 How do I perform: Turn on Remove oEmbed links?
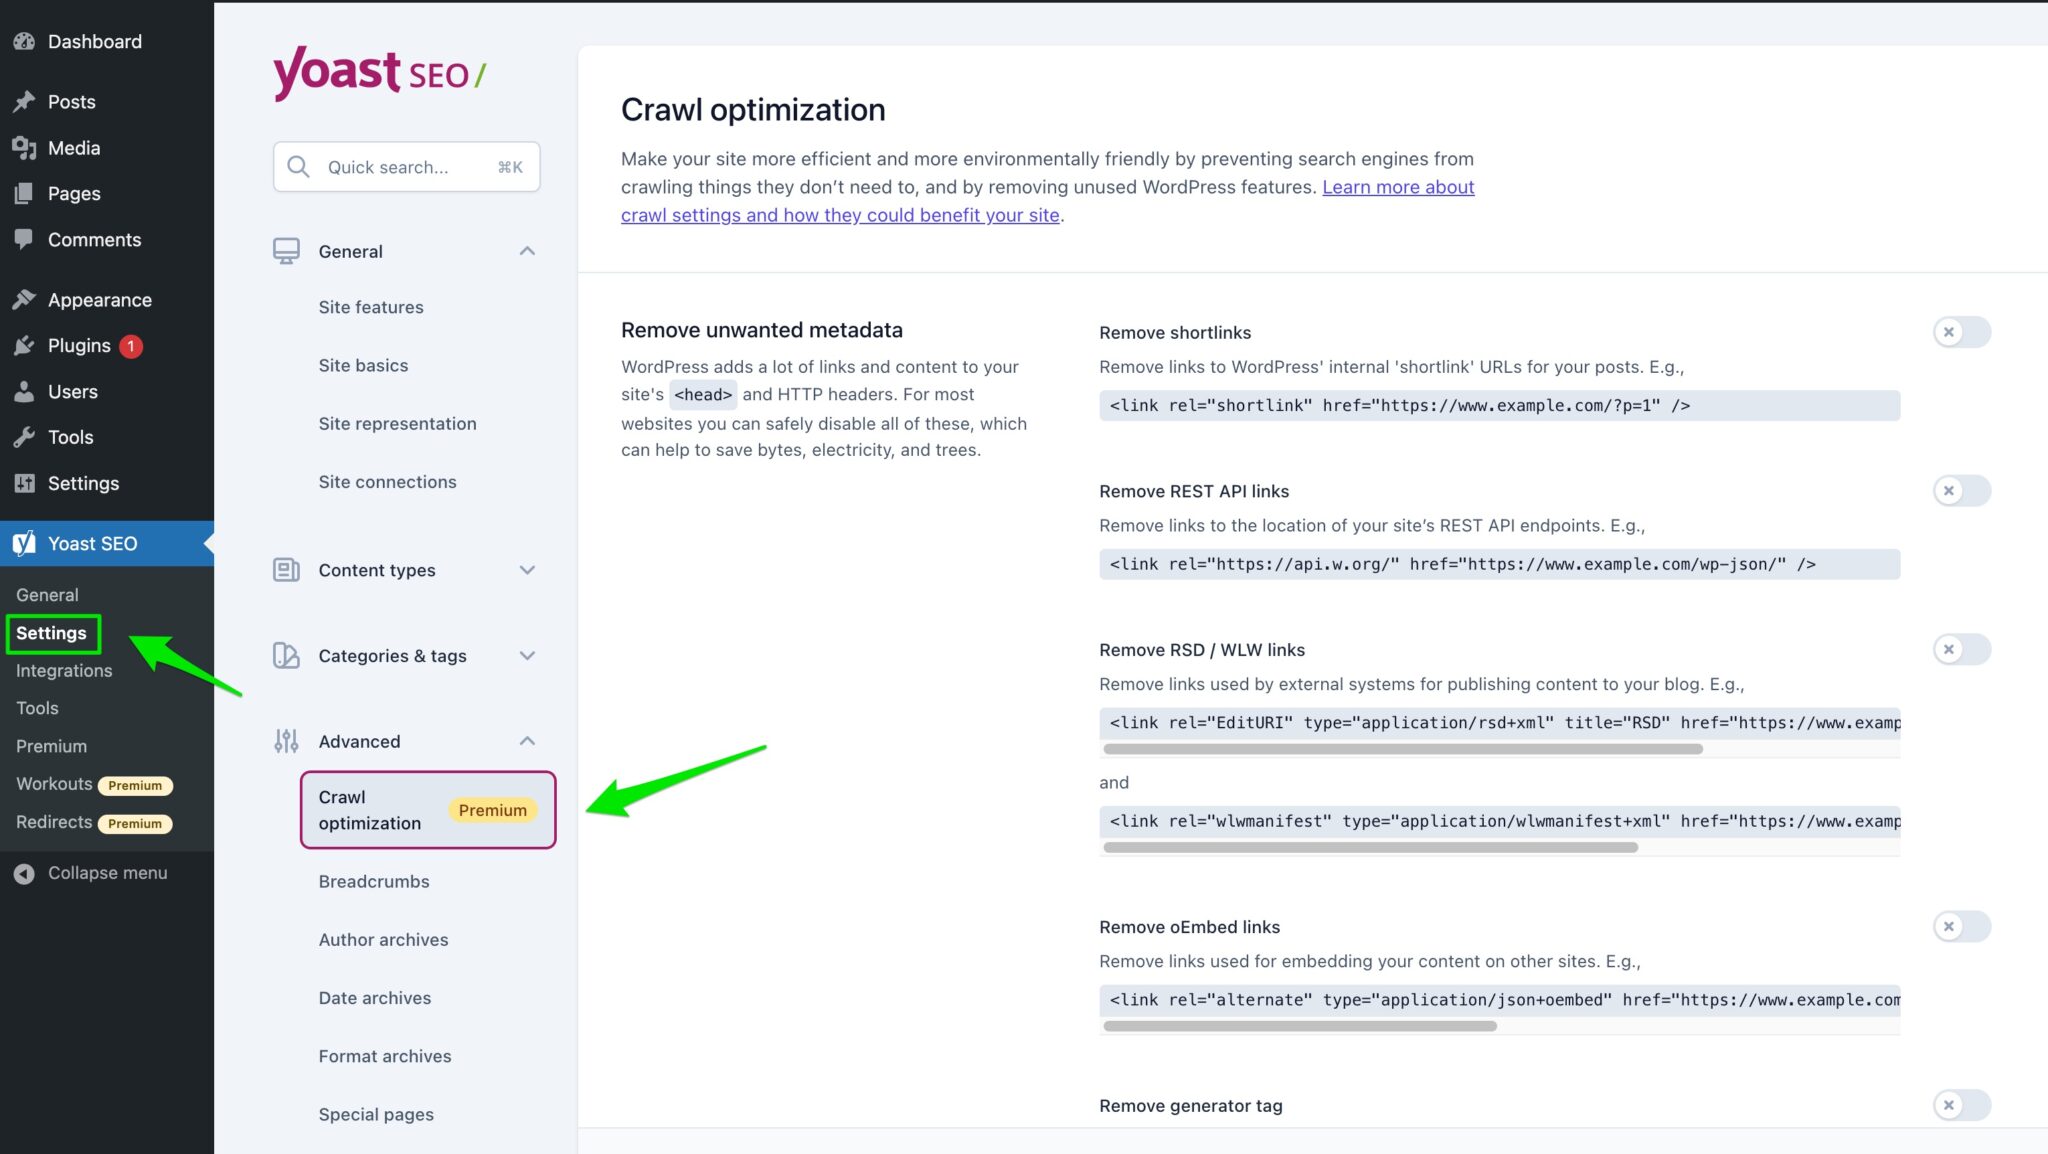1962,926
